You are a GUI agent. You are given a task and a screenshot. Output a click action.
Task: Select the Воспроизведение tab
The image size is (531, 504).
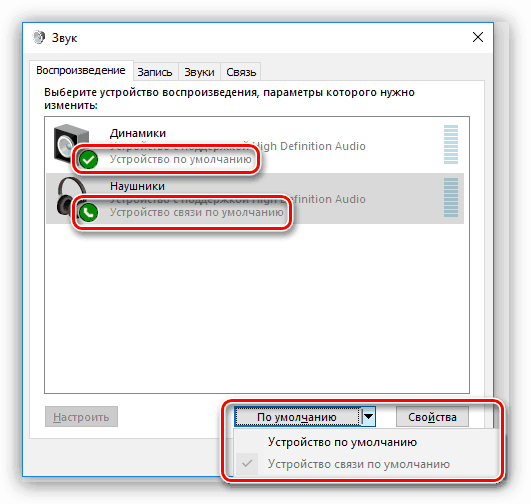coord(81,70)
